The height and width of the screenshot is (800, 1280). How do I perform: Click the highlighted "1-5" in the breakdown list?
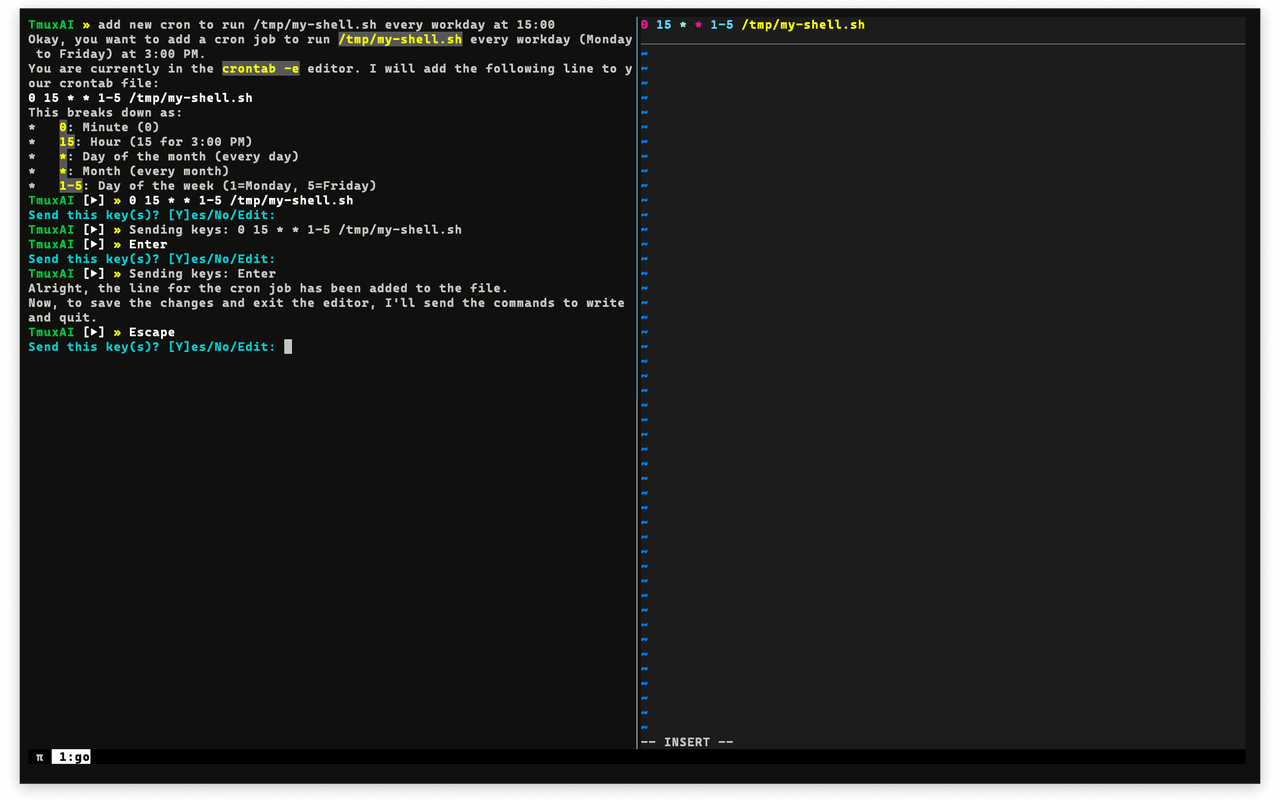coord(71,186)
